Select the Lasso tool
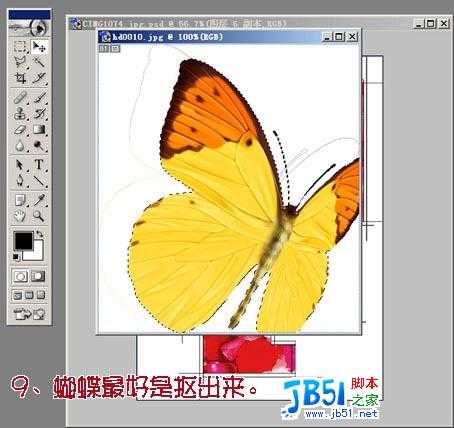Viewport: 454px width, 428px height. (20, 62)
